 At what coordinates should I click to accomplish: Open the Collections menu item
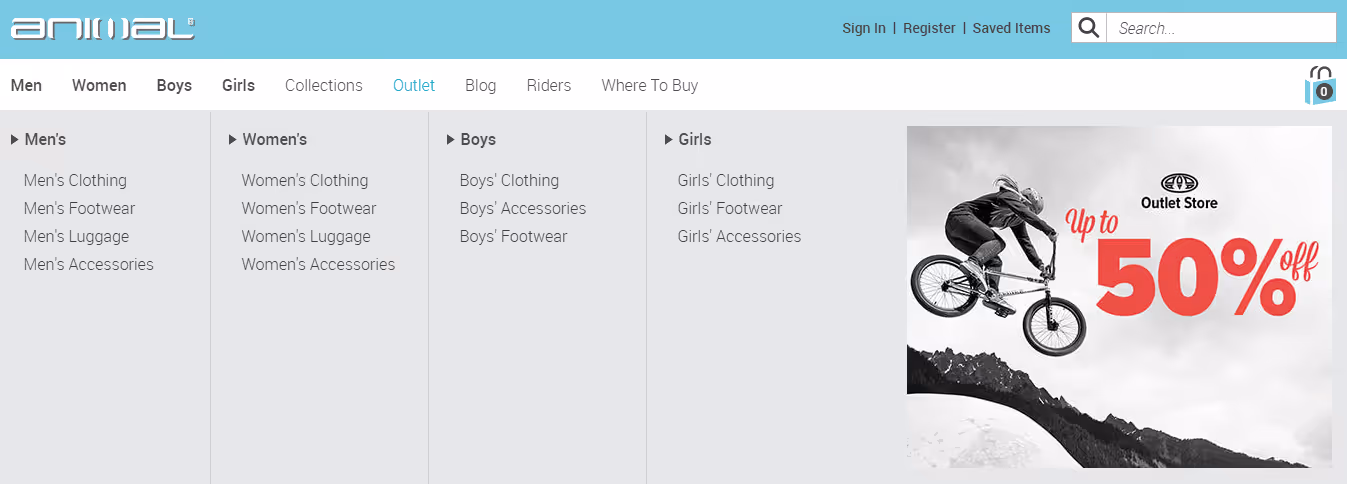[324, 85]
